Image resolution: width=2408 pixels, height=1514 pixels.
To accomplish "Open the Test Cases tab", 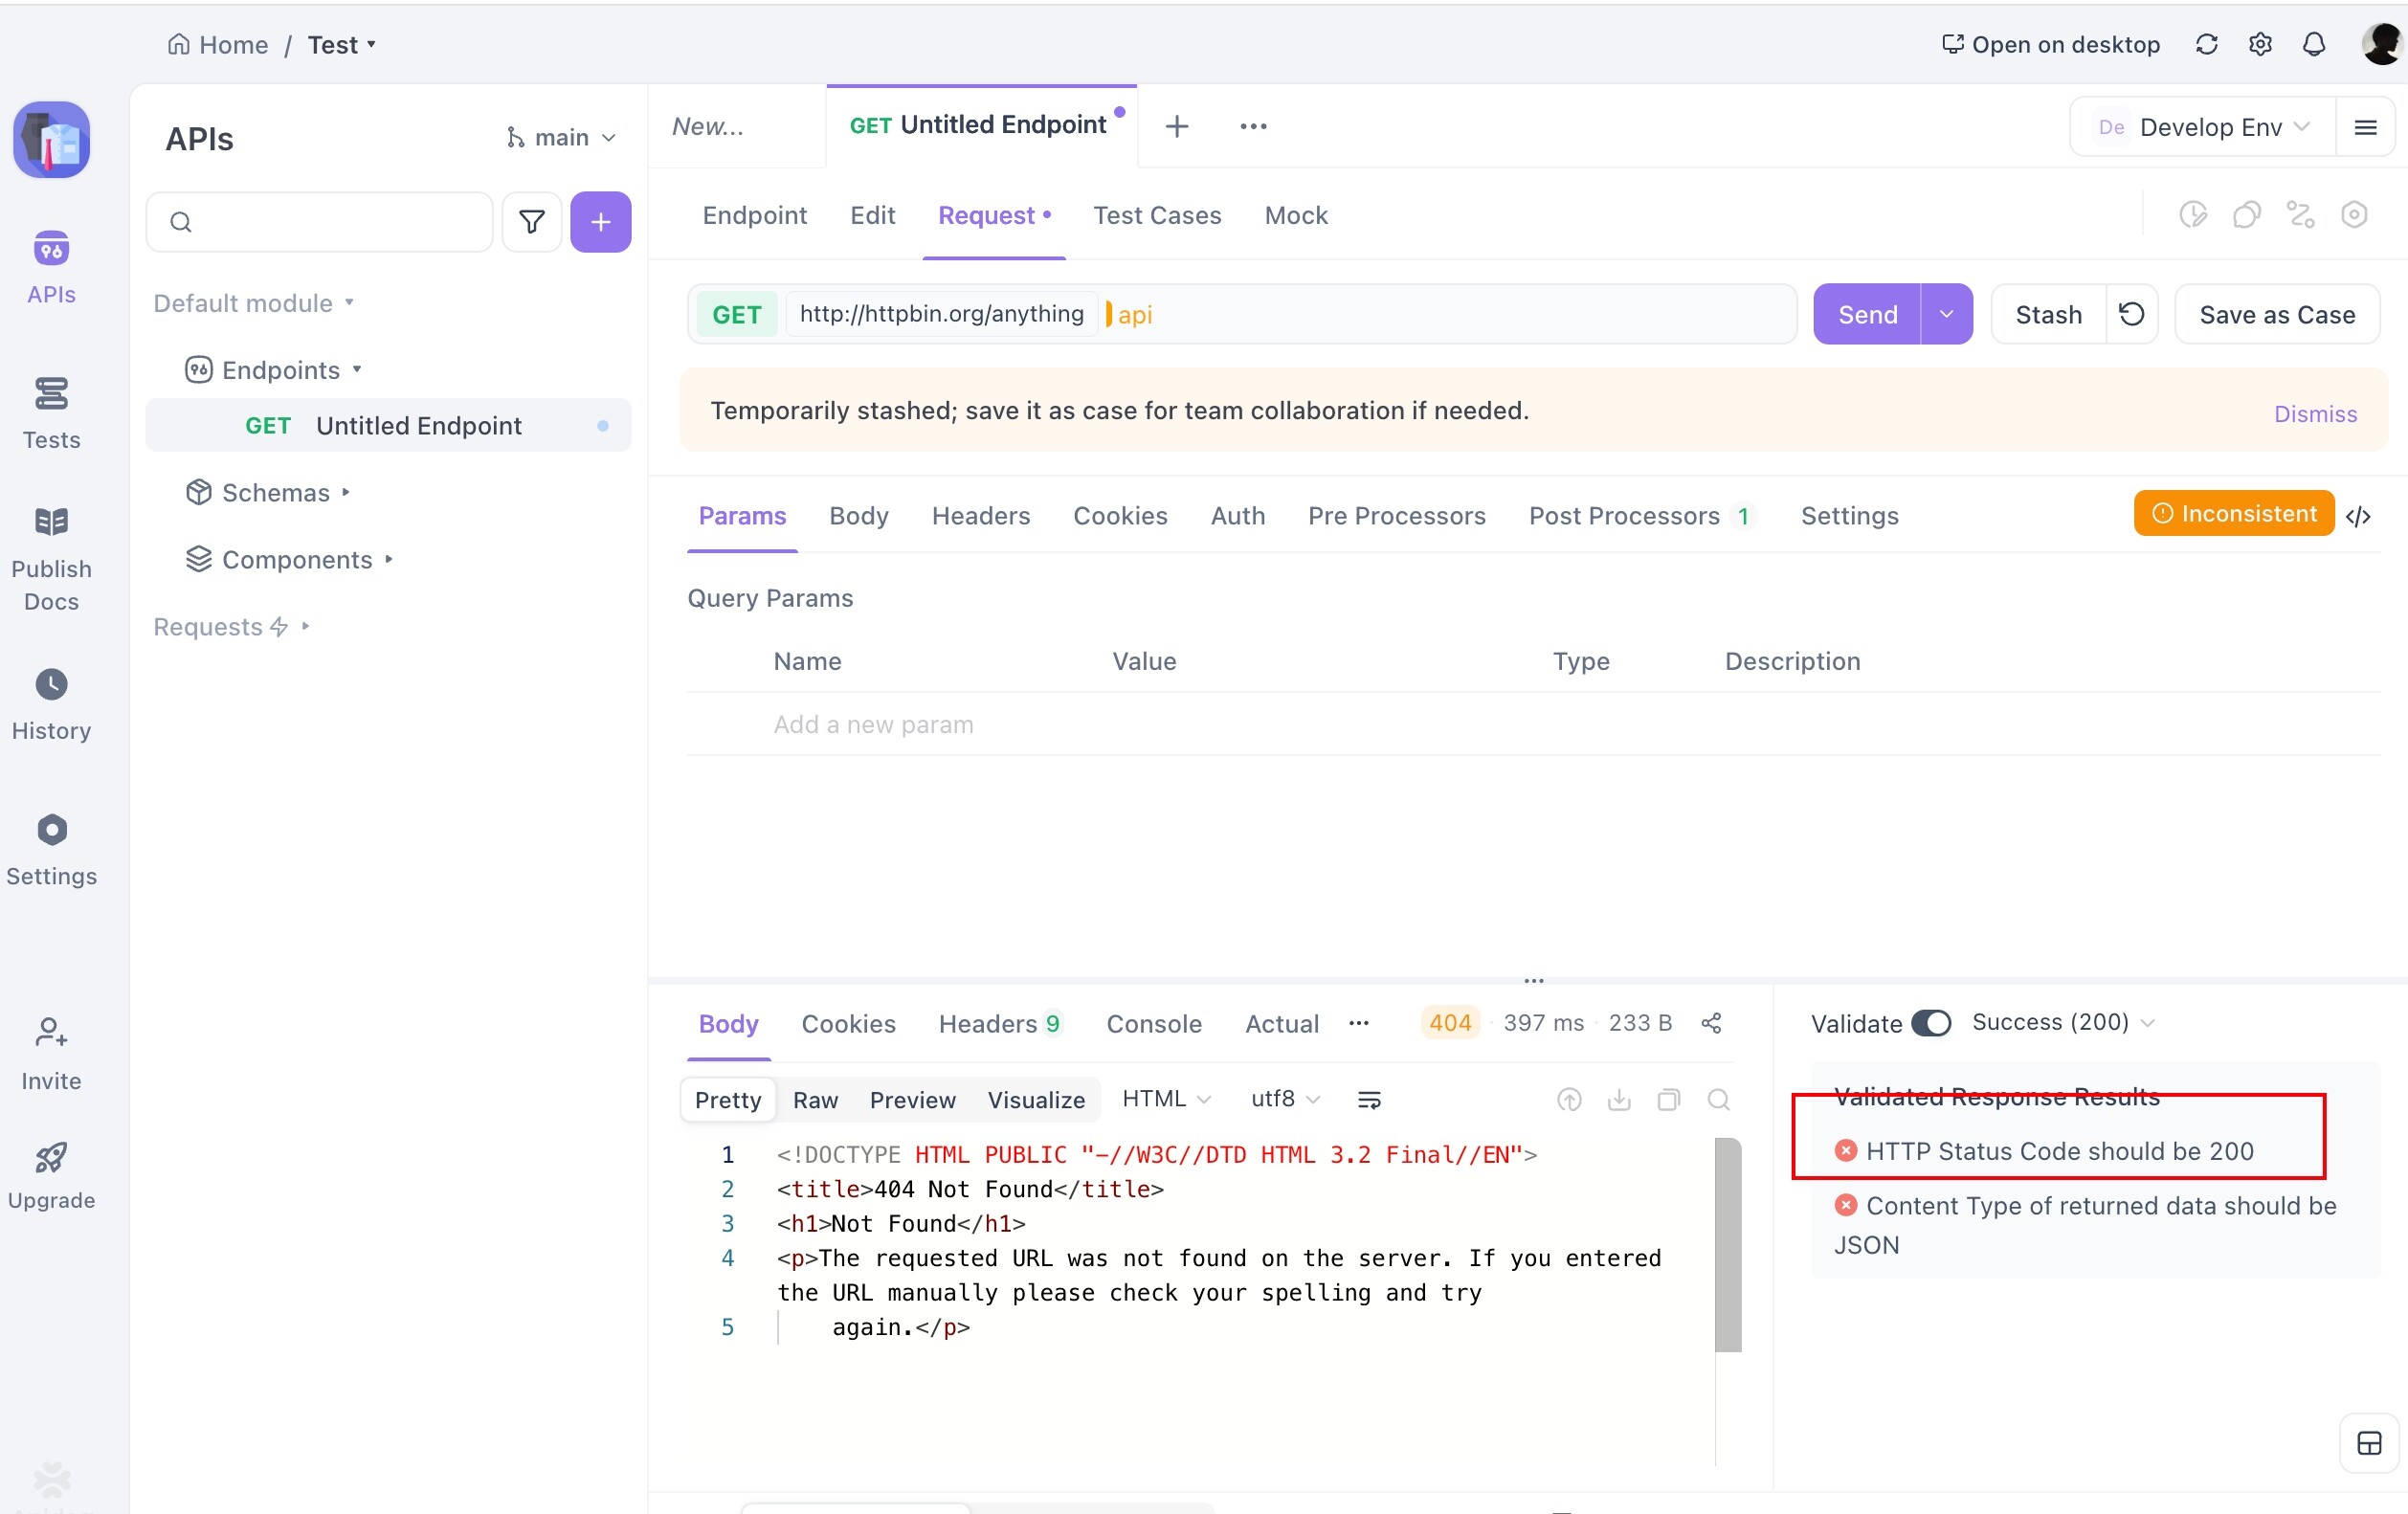I will point(1156,215).
